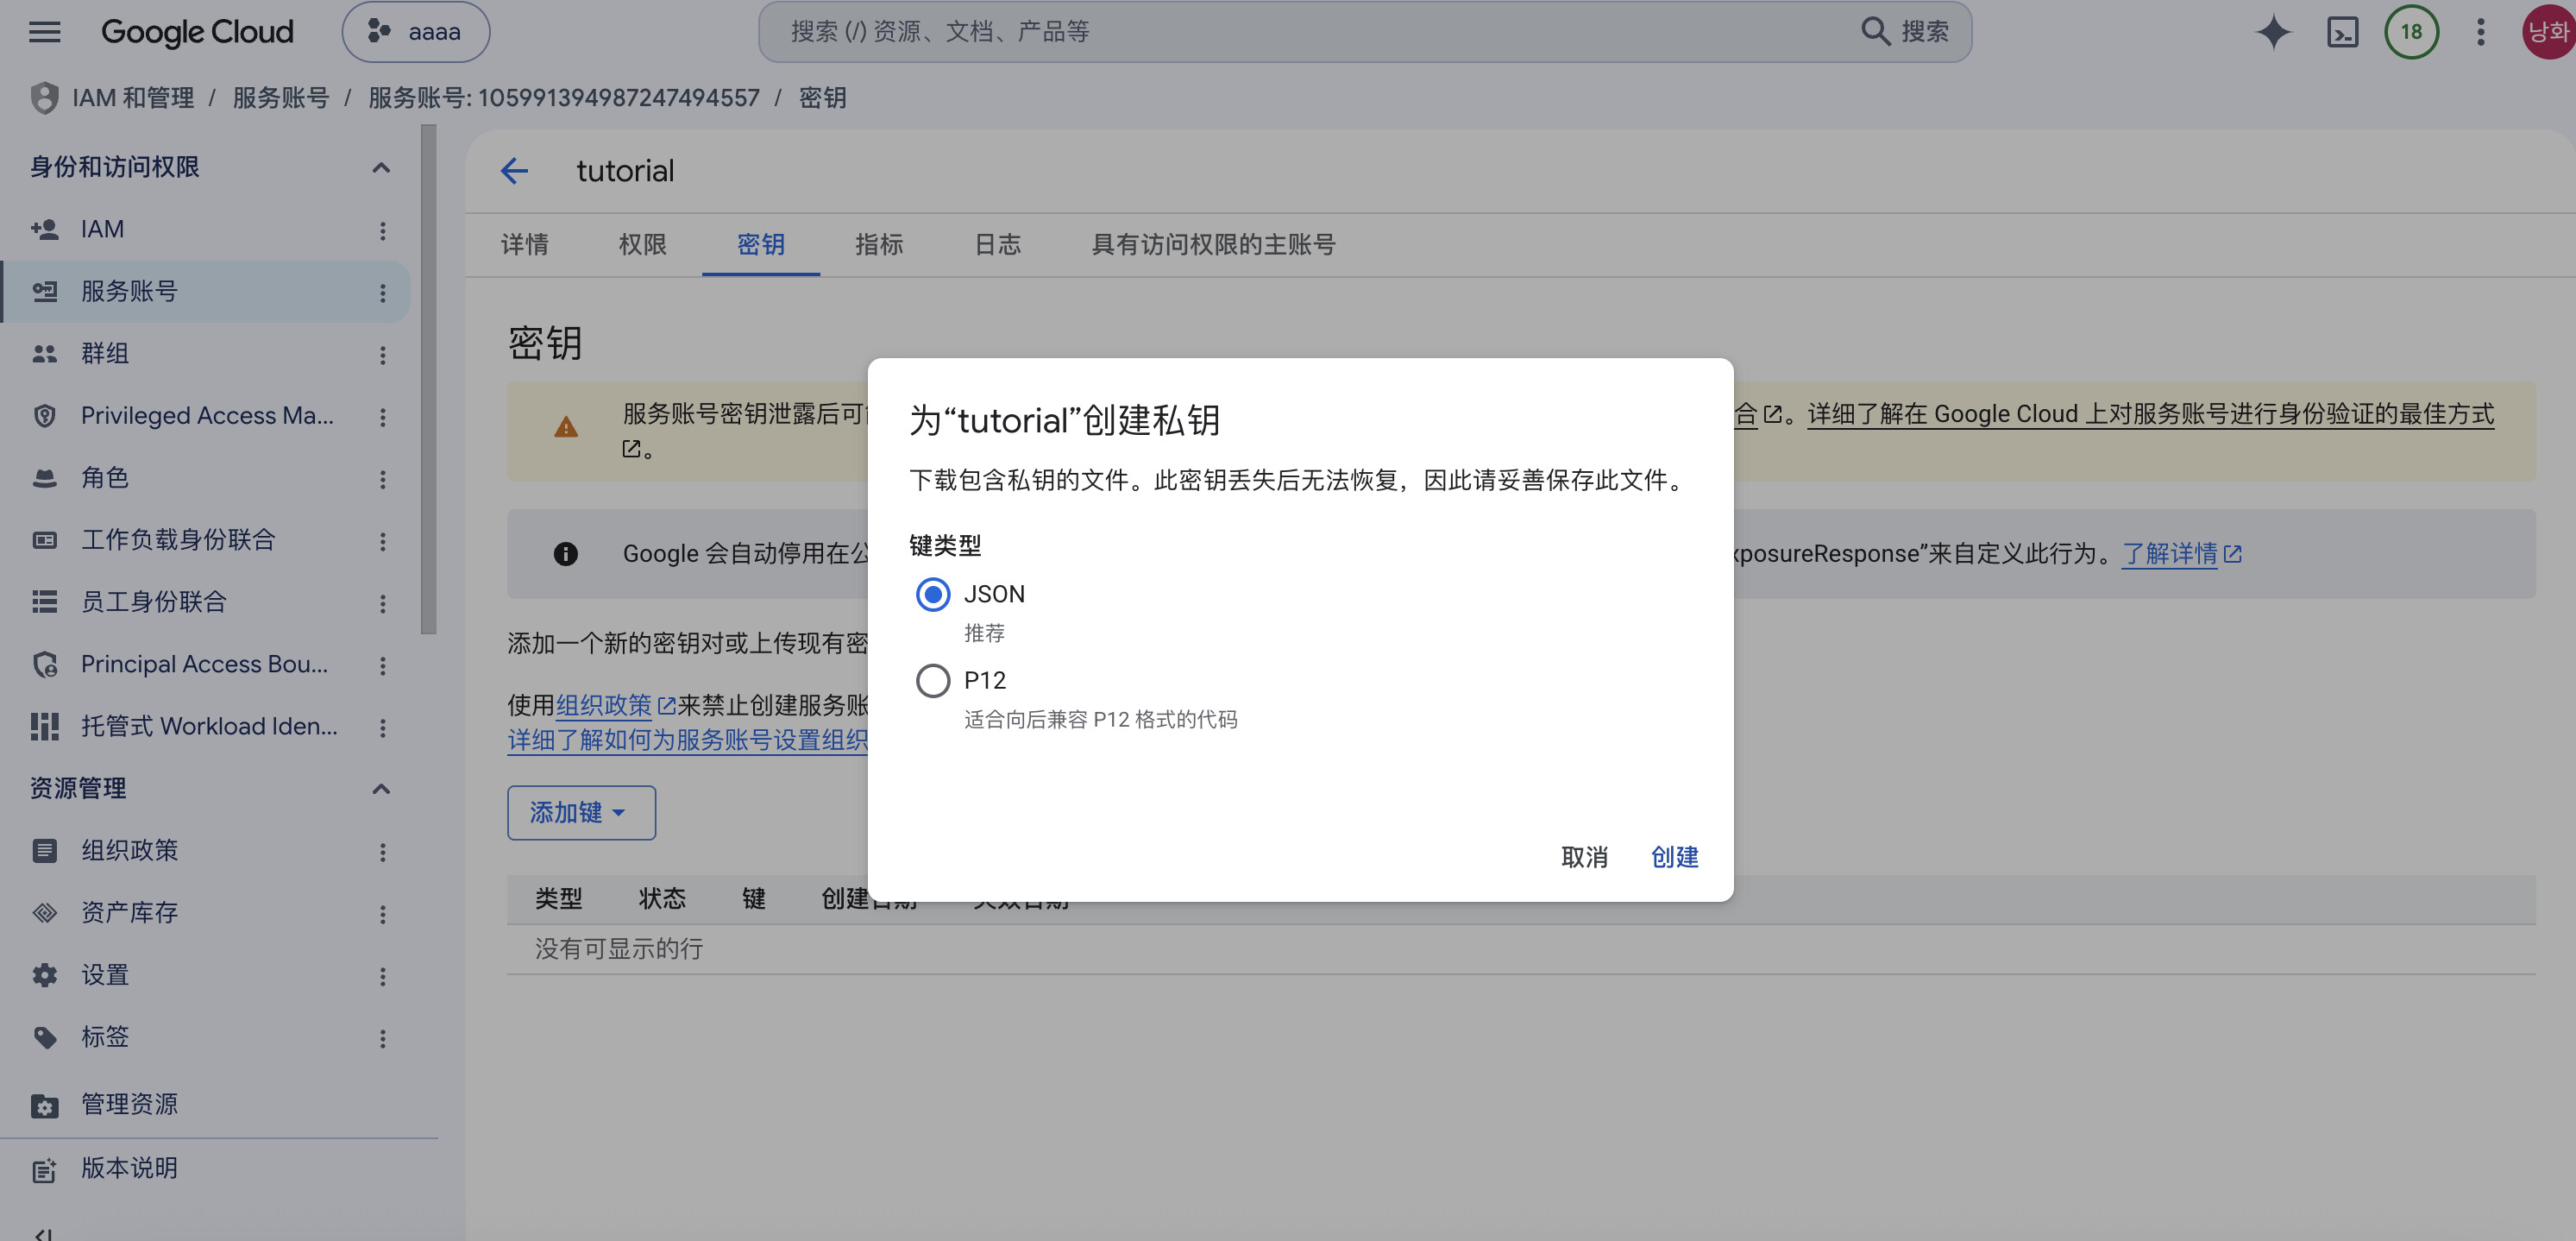Switch to the 权限 tab
This screenshot has height=1241, width=2576.
[643, 245]
